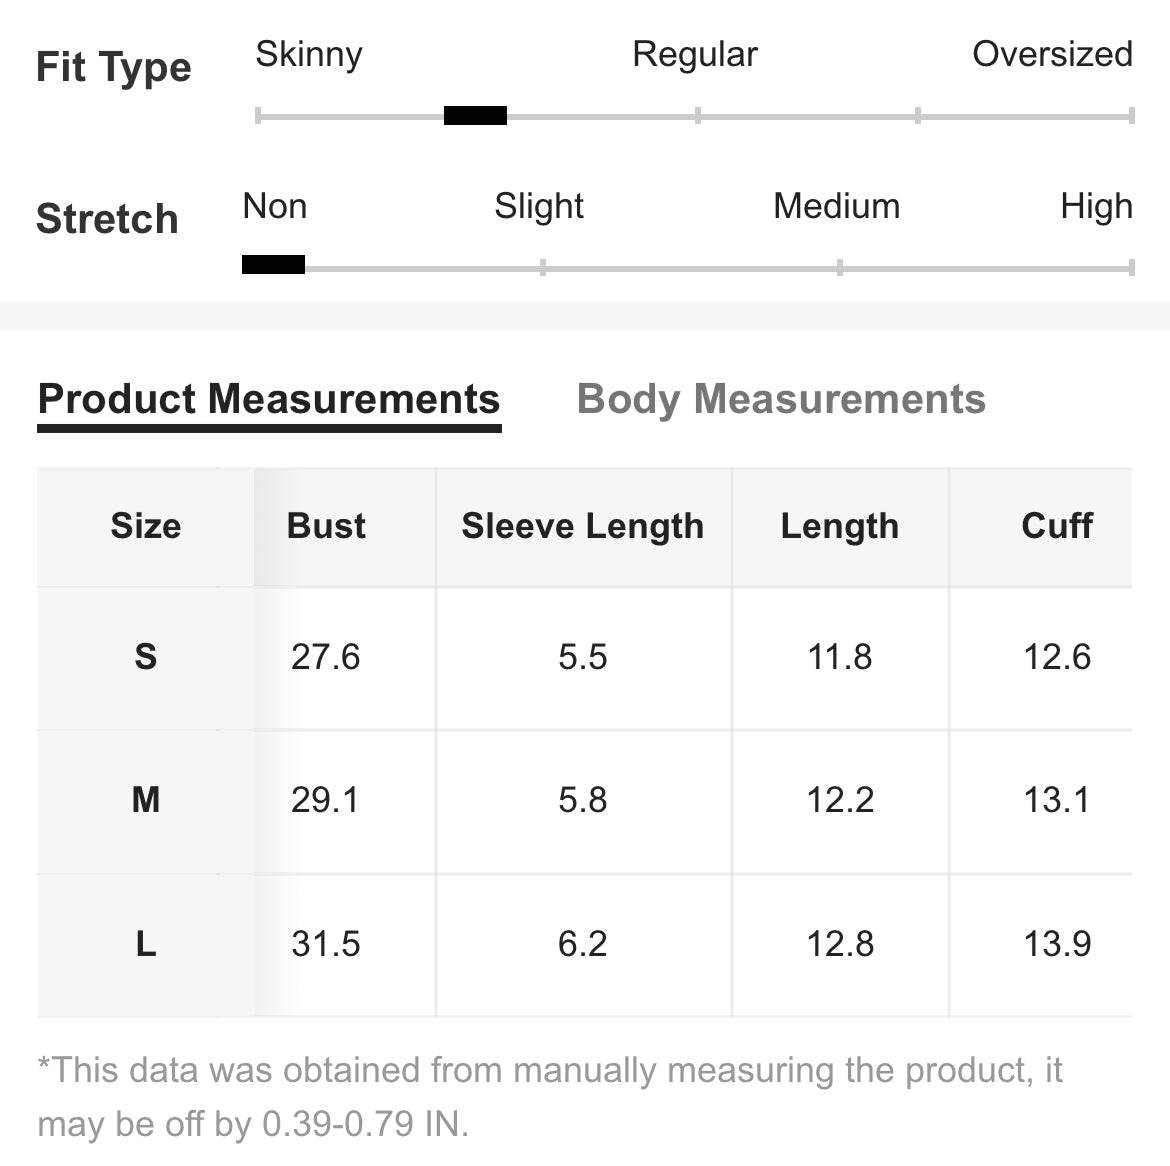Select the Product Measurements tab
The image size is (1170, 1166).
pos(268,399)
